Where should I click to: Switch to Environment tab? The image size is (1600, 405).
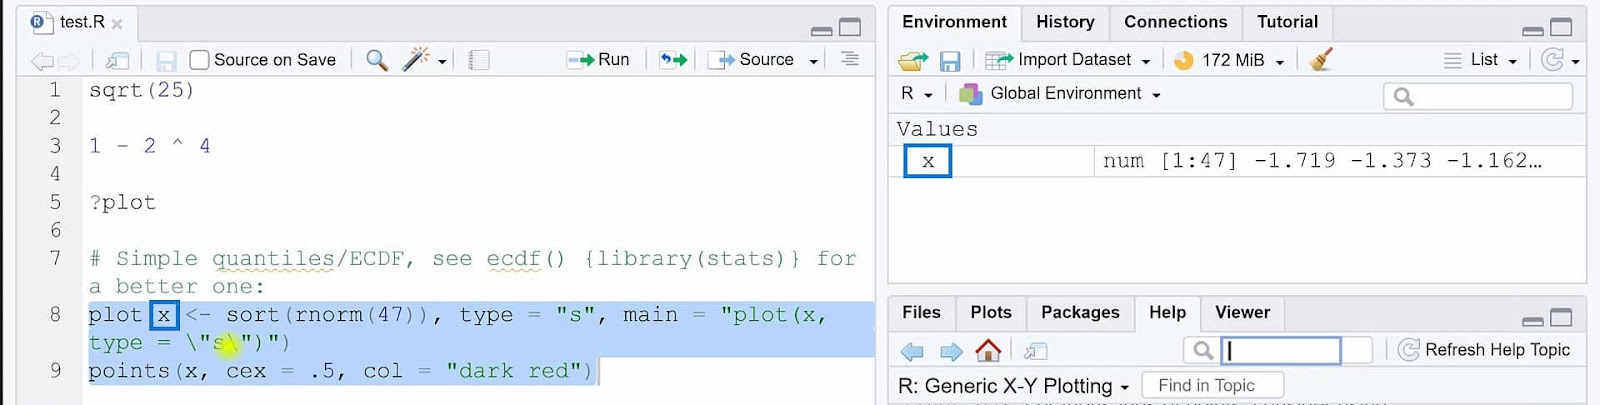pyautogui.click(x=954, y=22)
